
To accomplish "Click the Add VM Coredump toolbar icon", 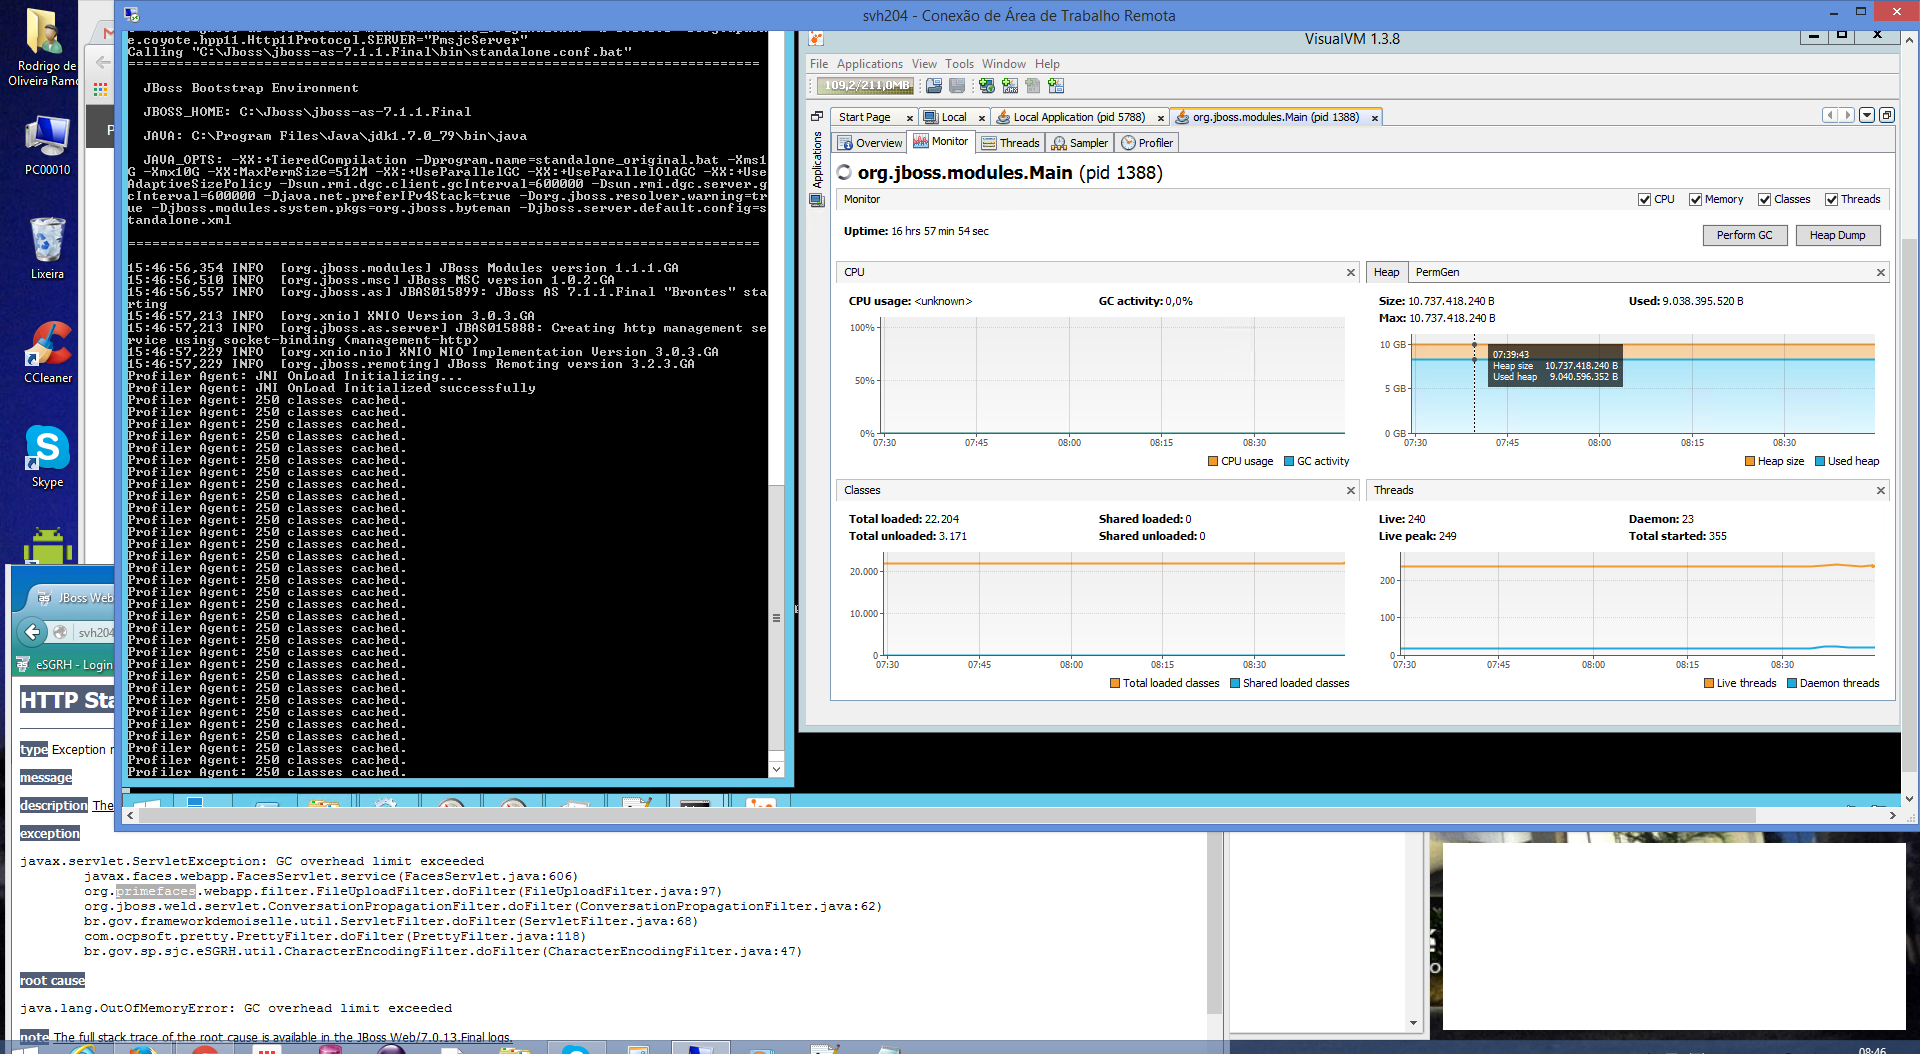I will click(1033, 86).
